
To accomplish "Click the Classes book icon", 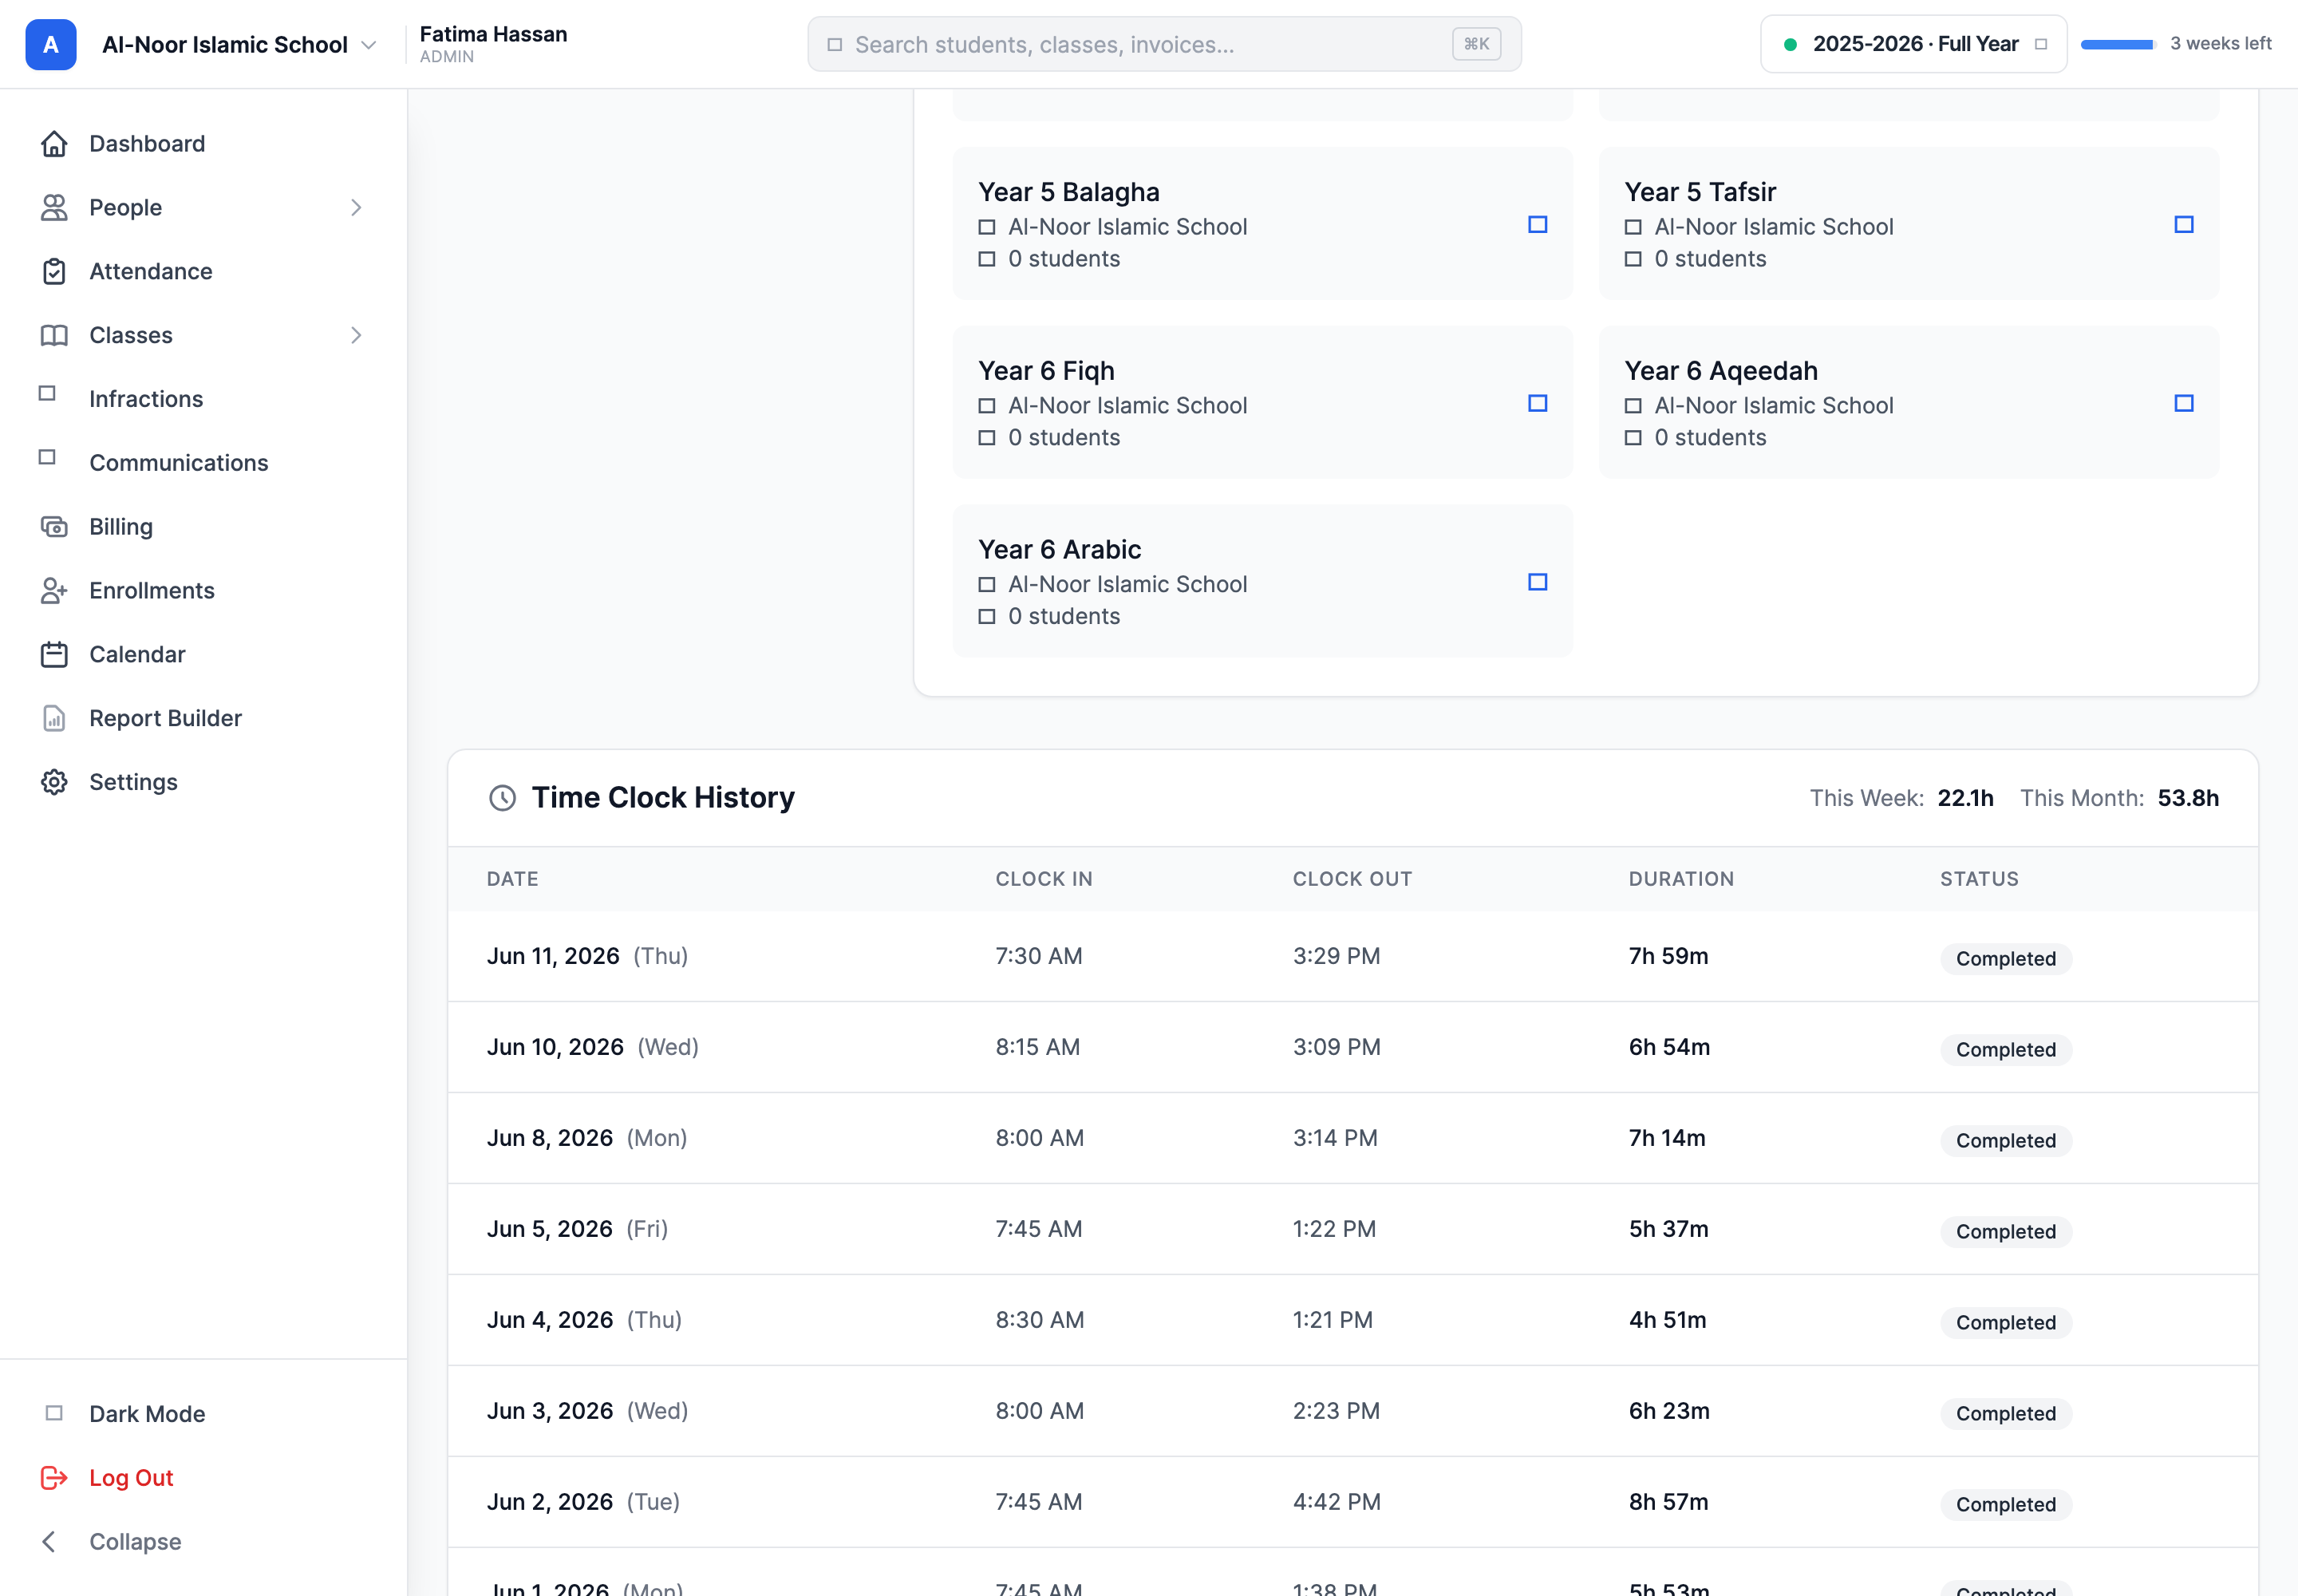I will 54,336.
